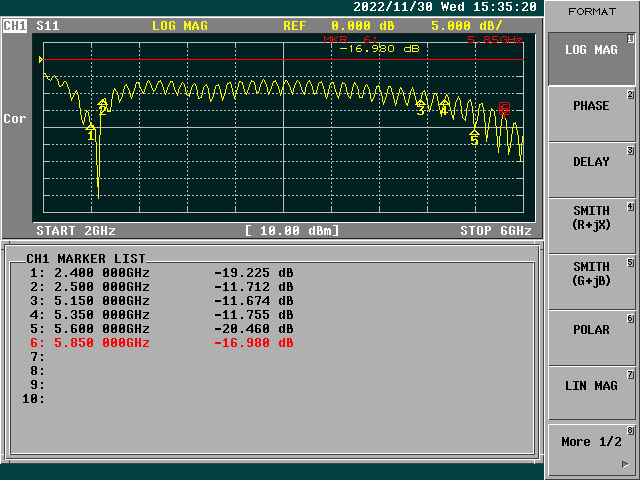Switch to SMITH (G+jB) format
The height and width of the screenshot is (480, 640).
pyautogui.click(x=591, y=282)
